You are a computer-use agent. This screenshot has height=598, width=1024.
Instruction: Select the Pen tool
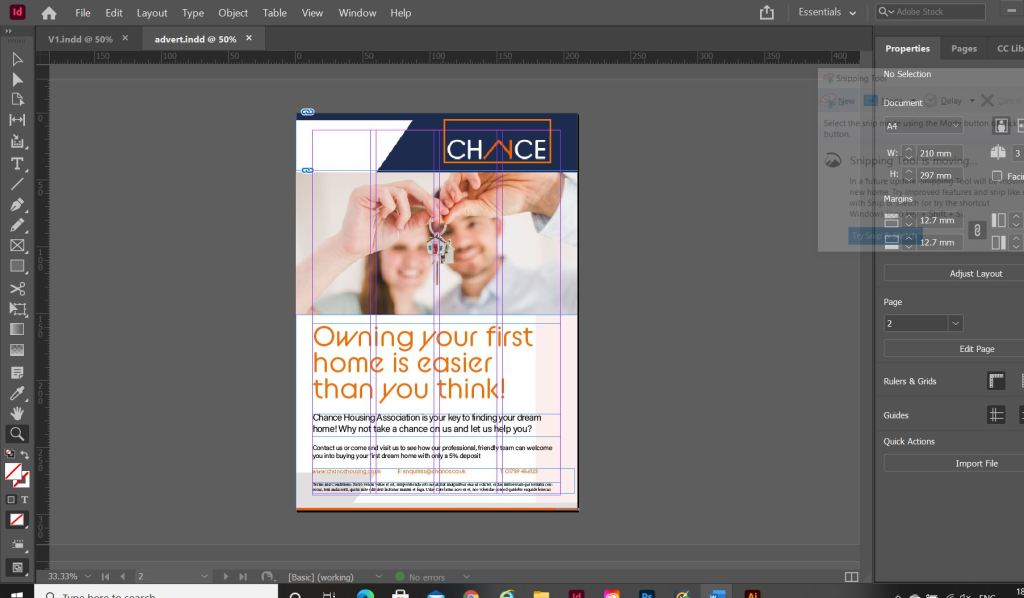pyautogui.click(x=17, y=204)
